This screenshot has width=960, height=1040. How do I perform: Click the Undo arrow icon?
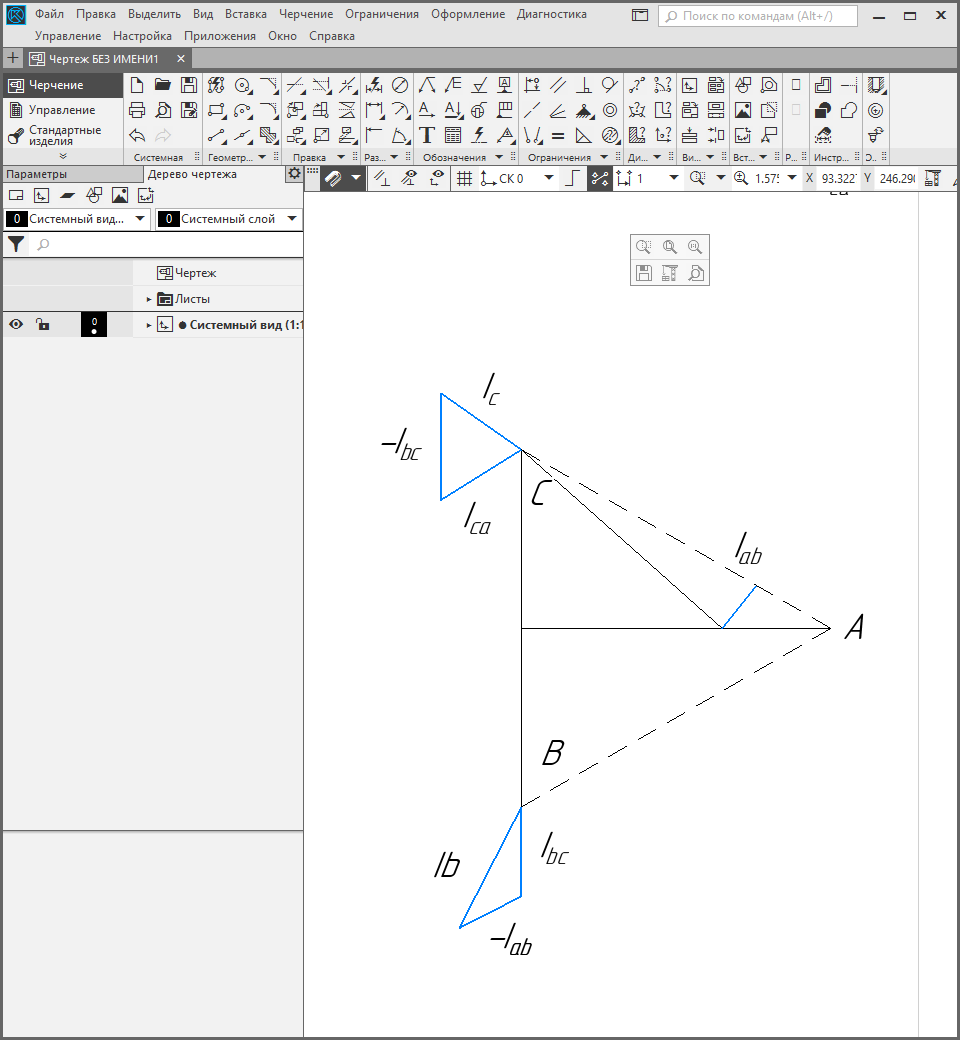coord(138,135)
